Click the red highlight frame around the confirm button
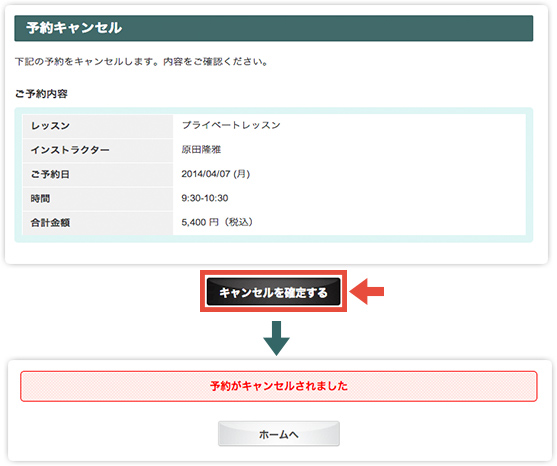Screen dimensions: 557x466 point(274,273)
